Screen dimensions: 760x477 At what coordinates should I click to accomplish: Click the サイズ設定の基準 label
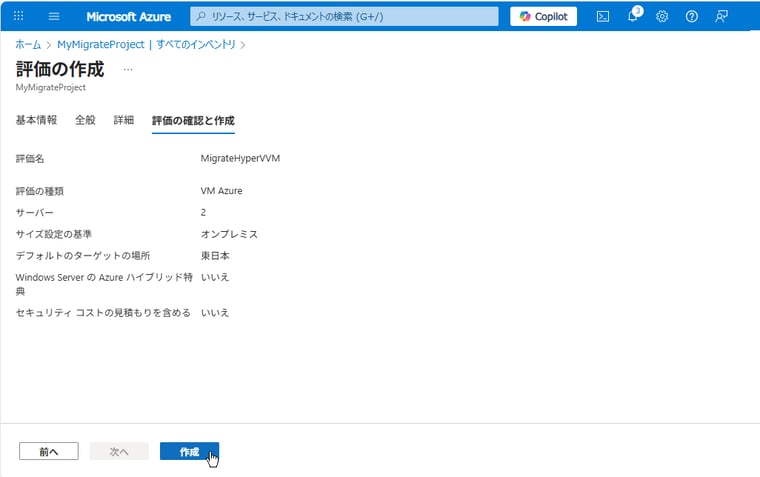pyautogui.click(x=54, y=234)
